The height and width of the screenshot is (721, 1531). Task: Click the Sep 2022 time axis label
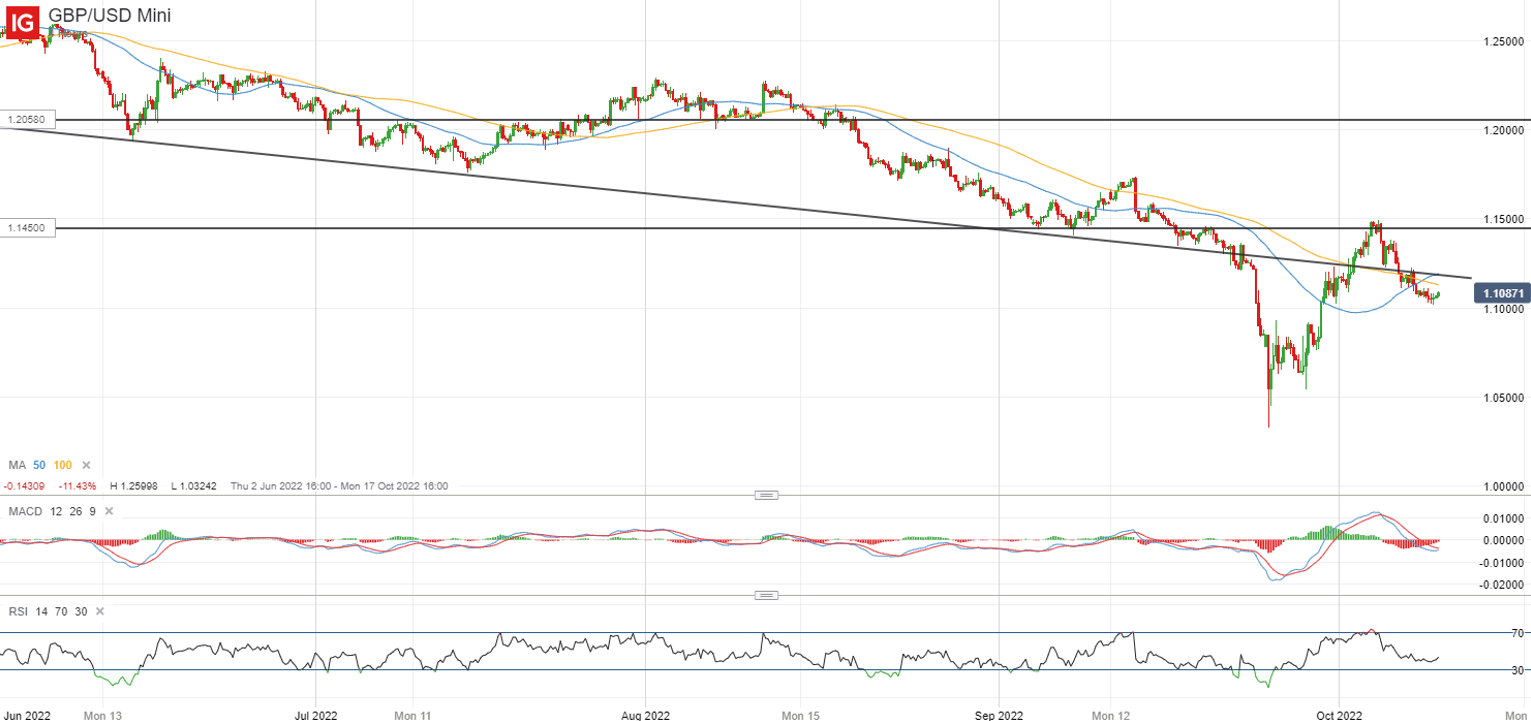click(999, 716)
